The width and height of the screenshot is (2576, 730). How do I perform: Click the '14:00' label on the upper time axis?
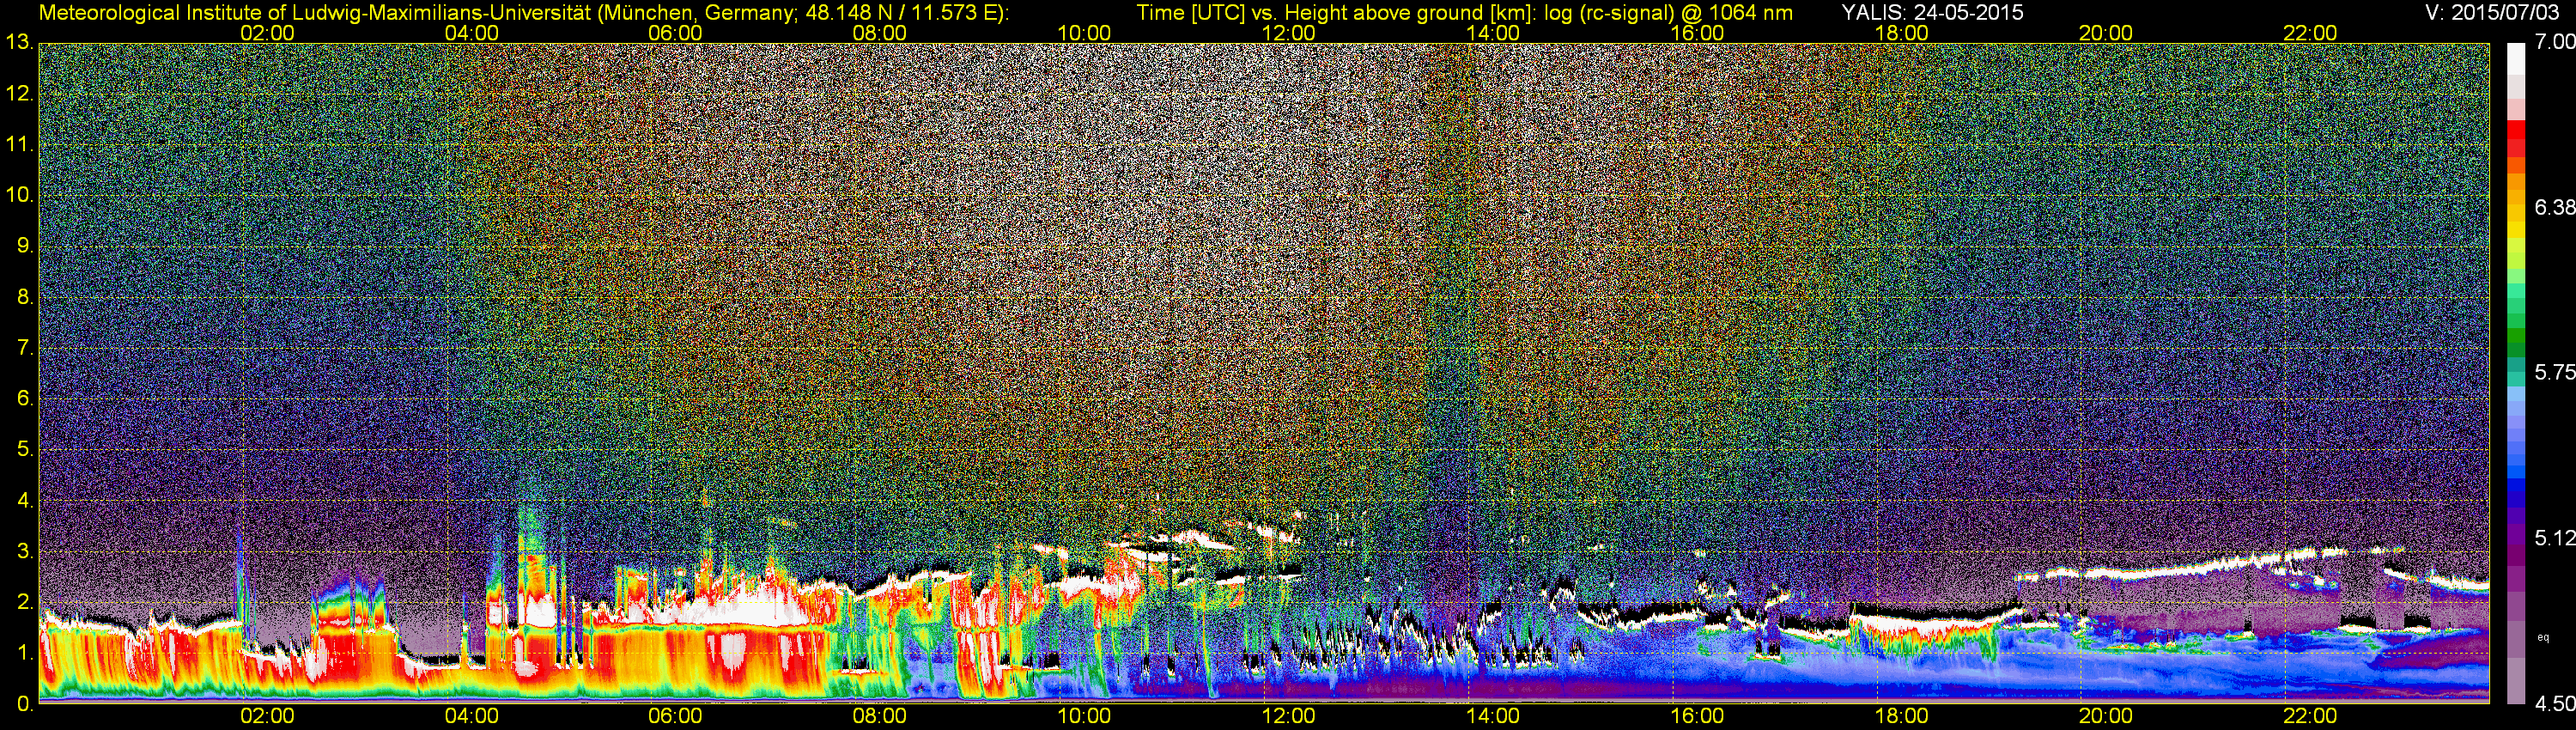(x=1492, y=33)
